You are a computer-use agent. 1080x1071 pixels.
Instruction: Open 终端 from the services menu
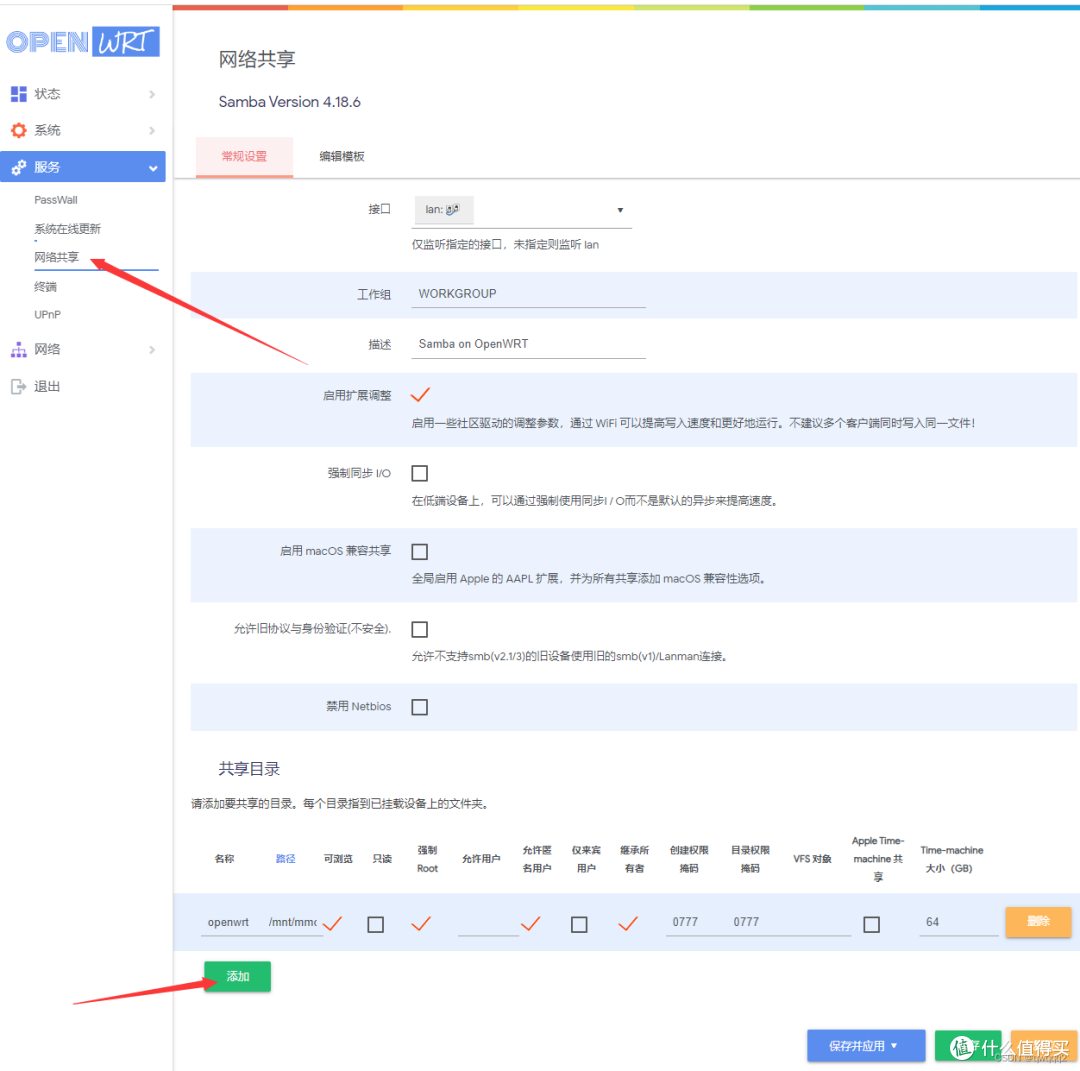(46, 286)
